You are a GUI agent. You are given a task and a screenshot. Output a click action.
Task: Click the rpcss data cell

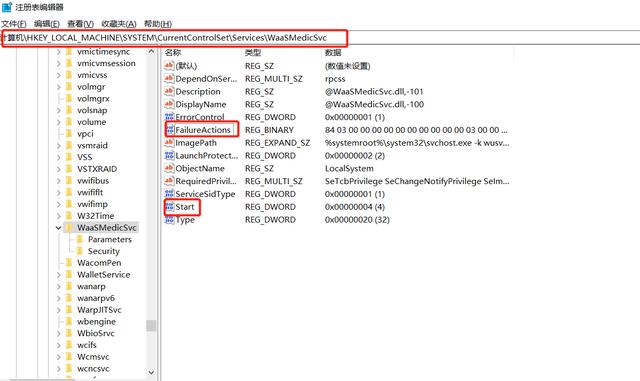[x=335, y=79]
